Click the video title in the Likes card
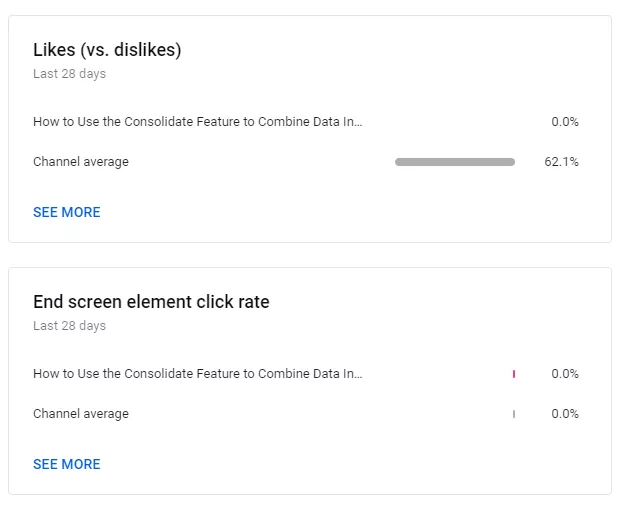 pos(198,122)
